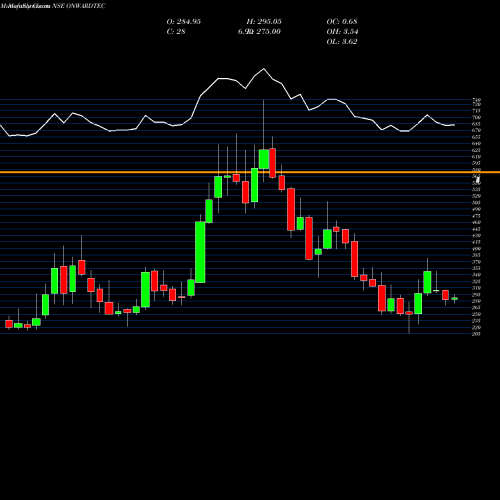Screen dimensions: 500x500
Task: Select the open price value O: 284.95
Action: (x=184, y=22)
